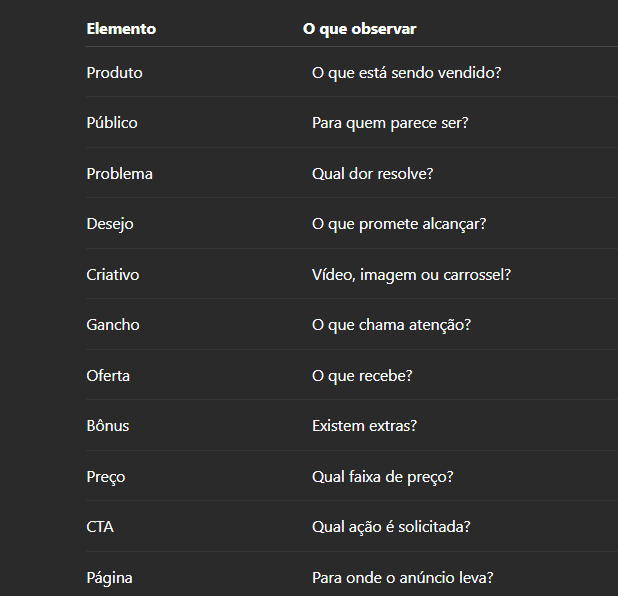Click the Elemento column header

click(x=121, y=29)
